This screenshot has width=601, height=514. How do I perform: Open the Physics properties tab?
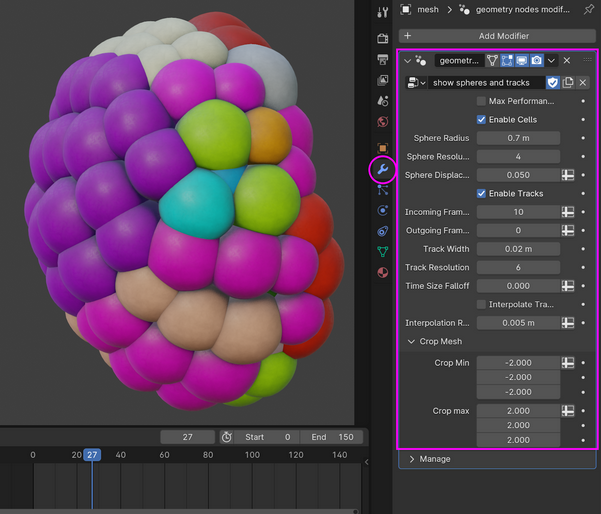383,210
